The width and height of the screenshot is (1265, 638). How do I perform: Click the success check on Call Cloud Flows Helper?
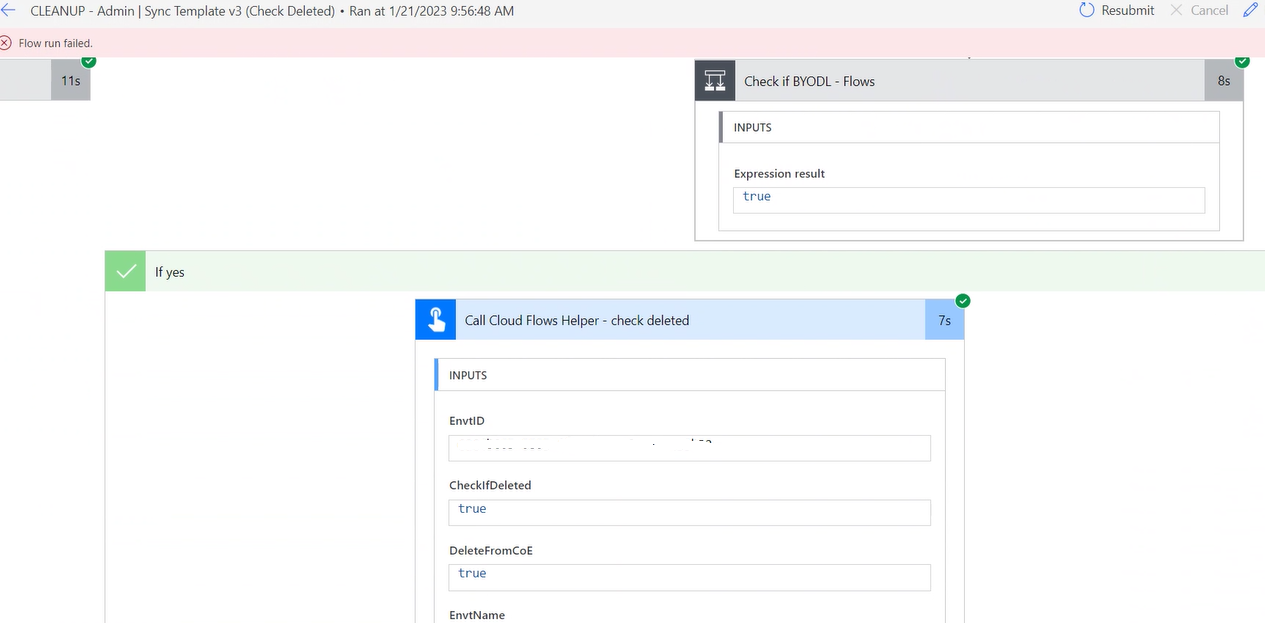pos(963,301)
